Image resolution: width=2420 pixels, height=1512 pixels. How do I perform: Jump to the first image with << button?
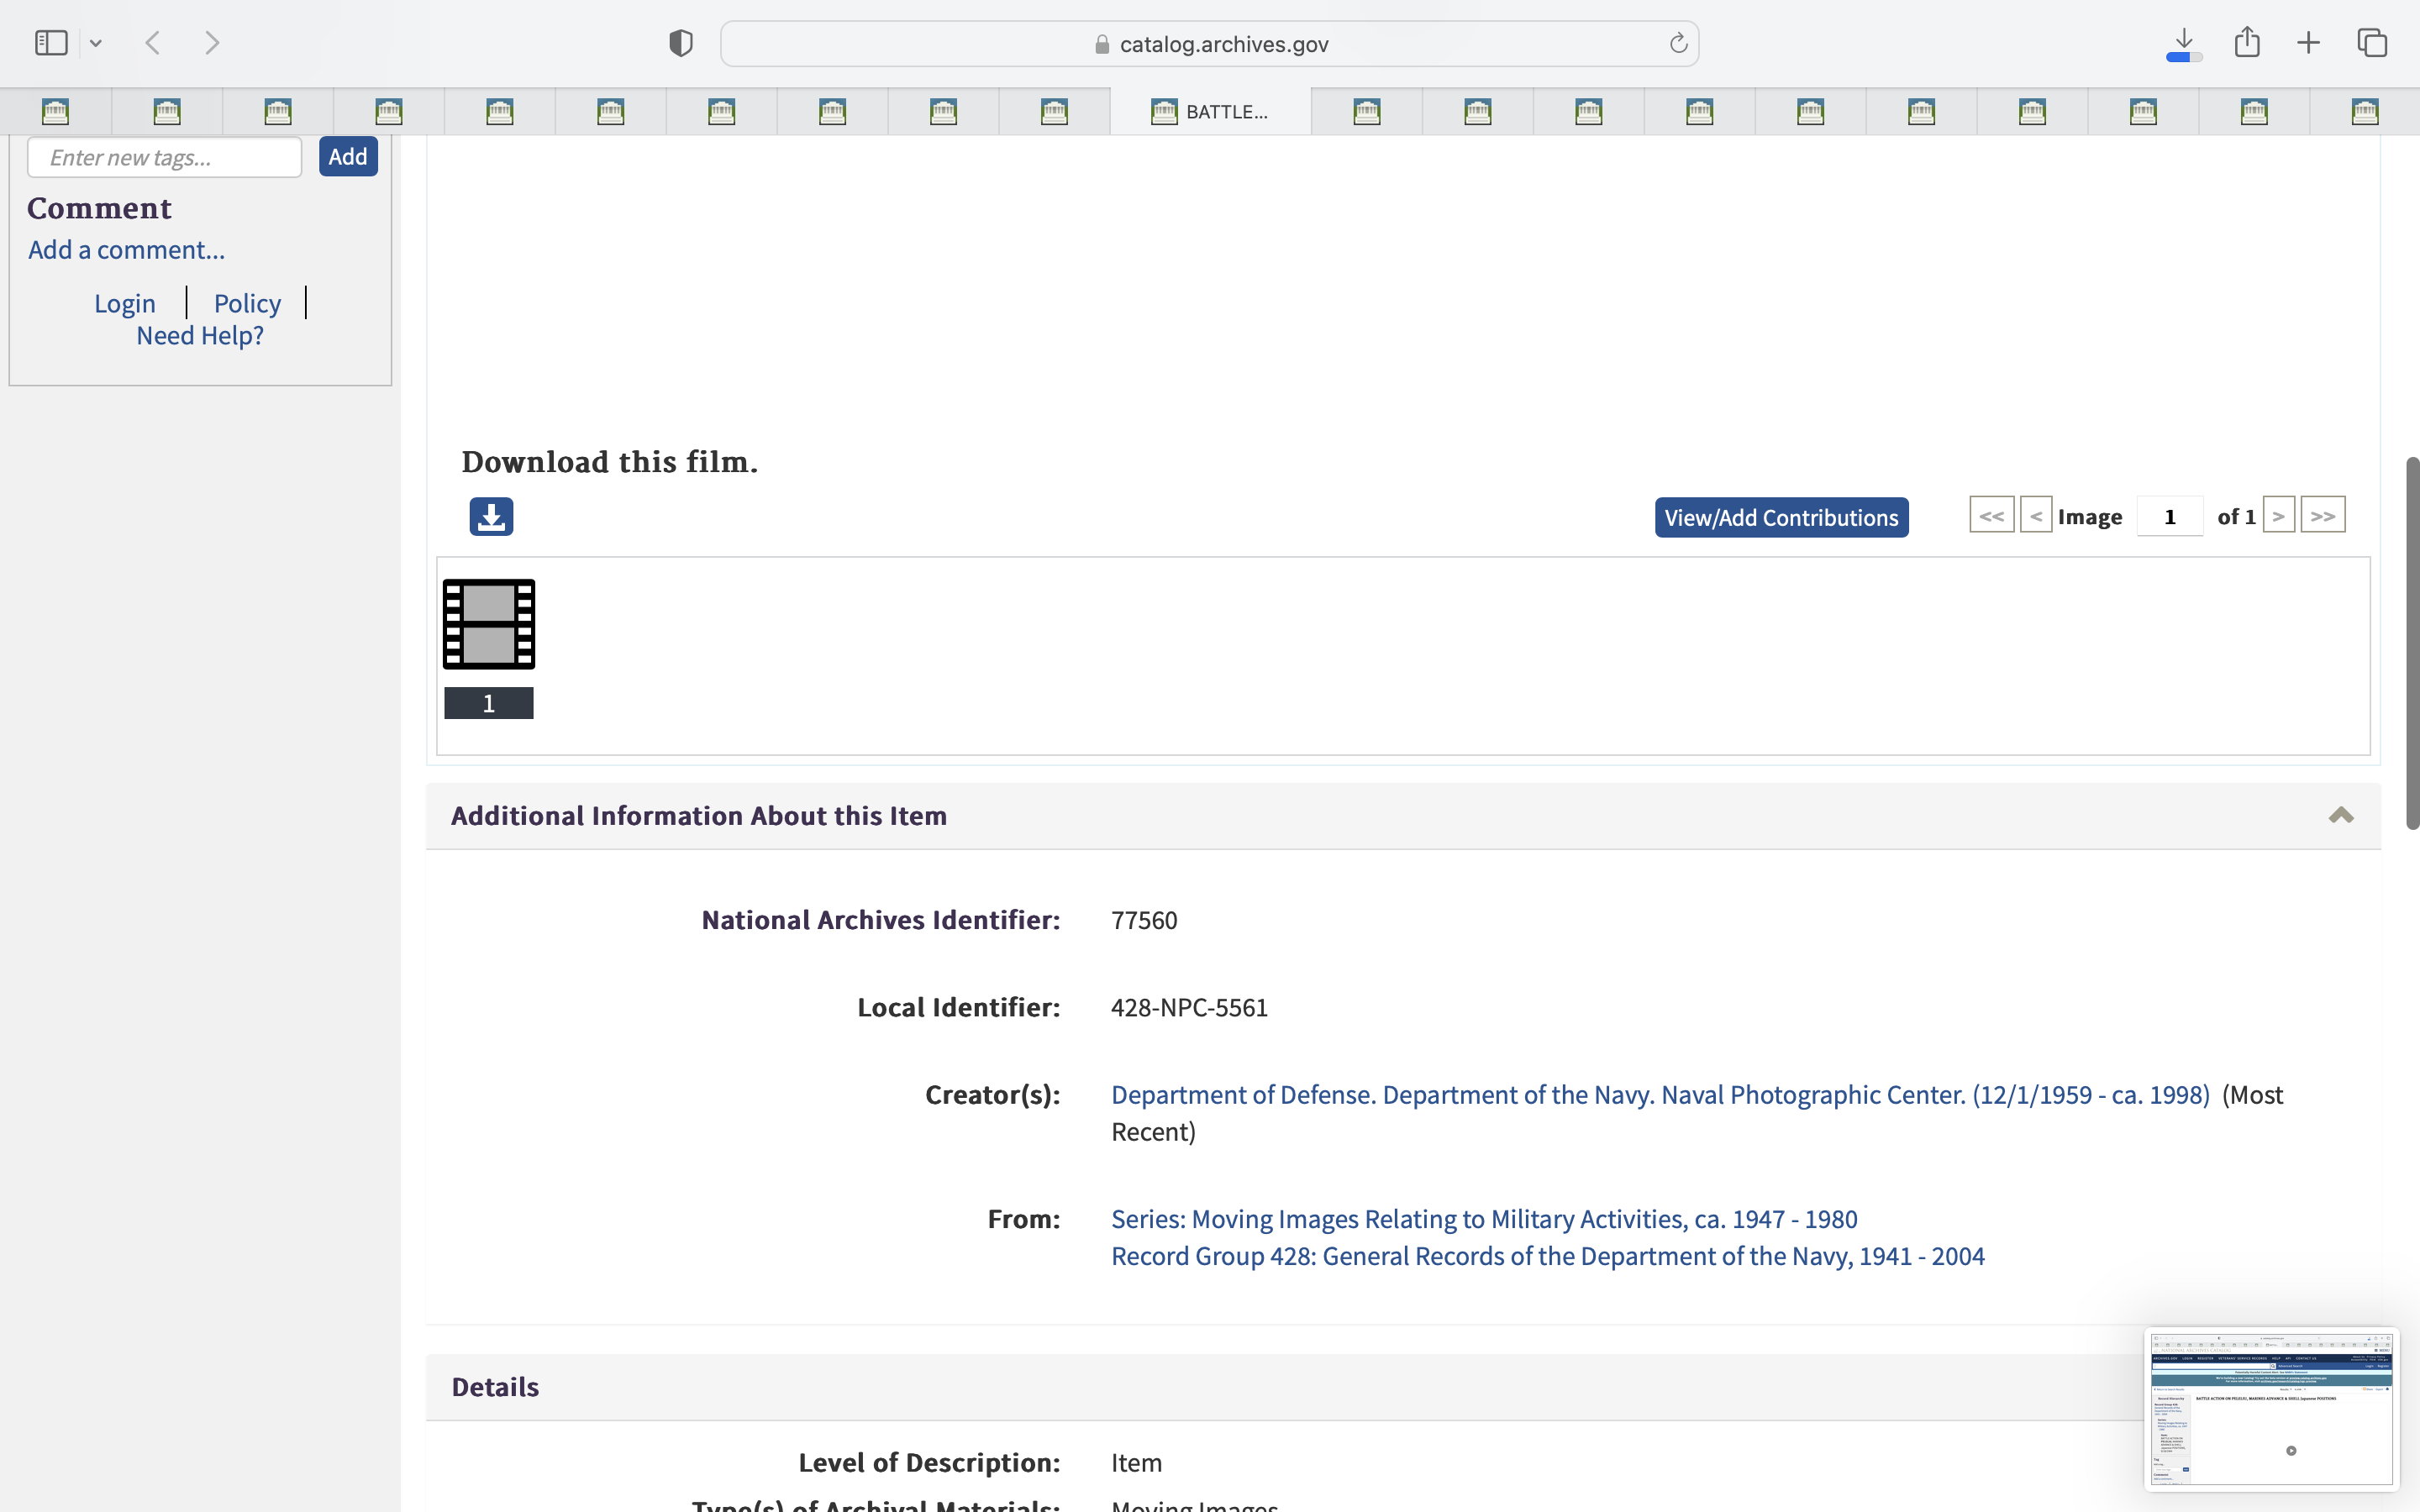1991,516
